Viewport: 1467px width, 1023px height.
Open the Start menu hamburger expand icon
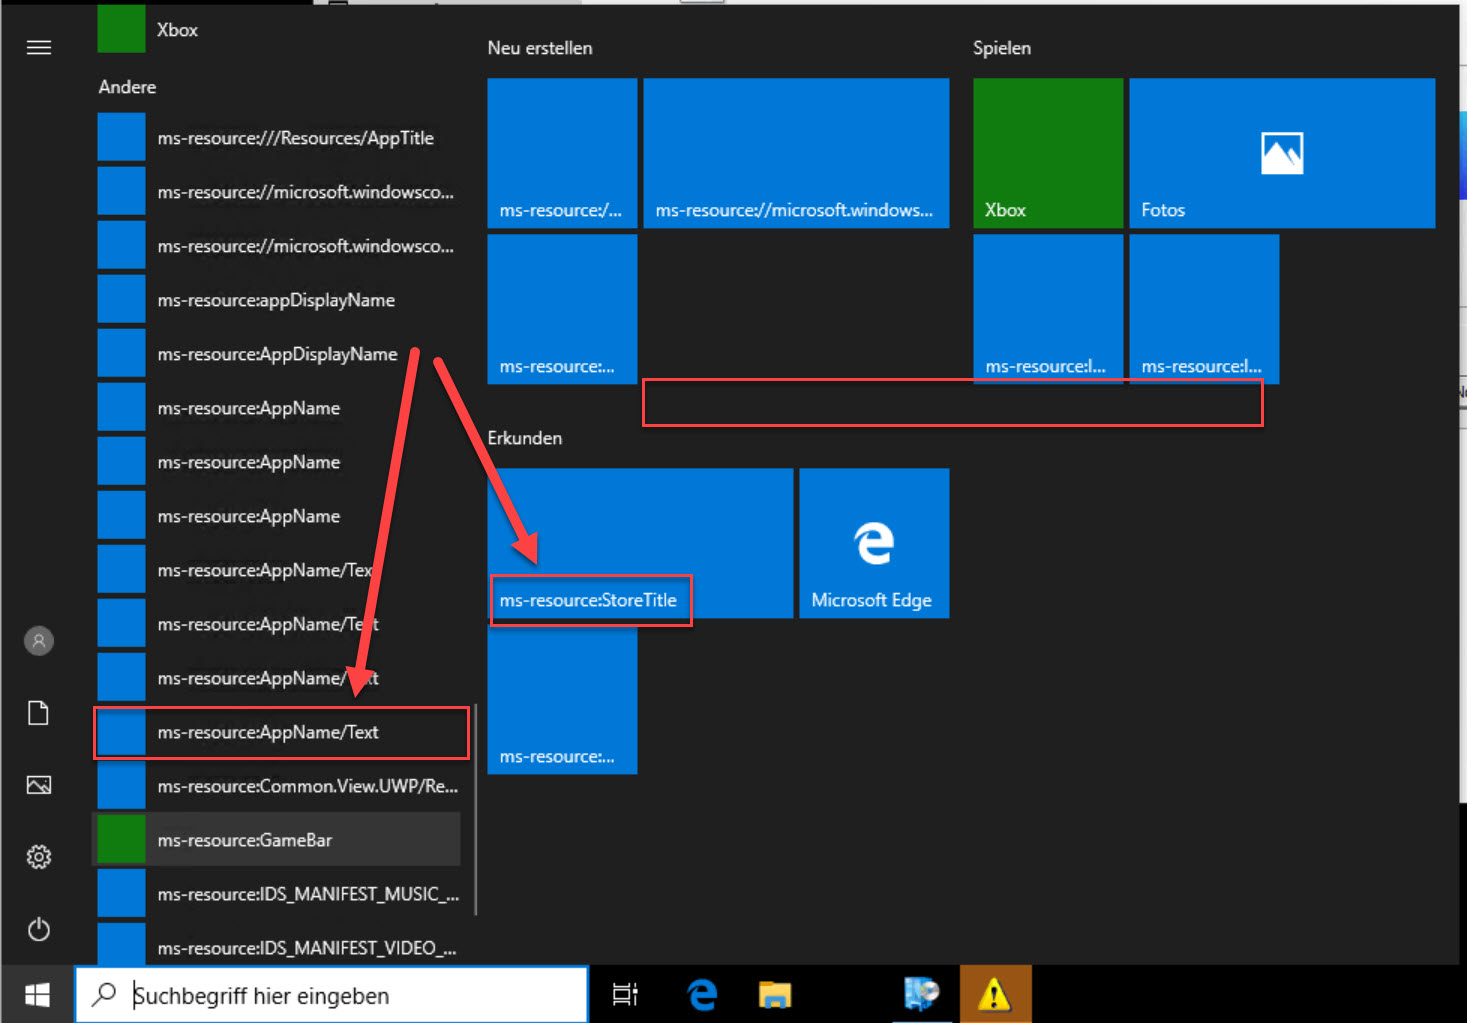pos(39,47)
